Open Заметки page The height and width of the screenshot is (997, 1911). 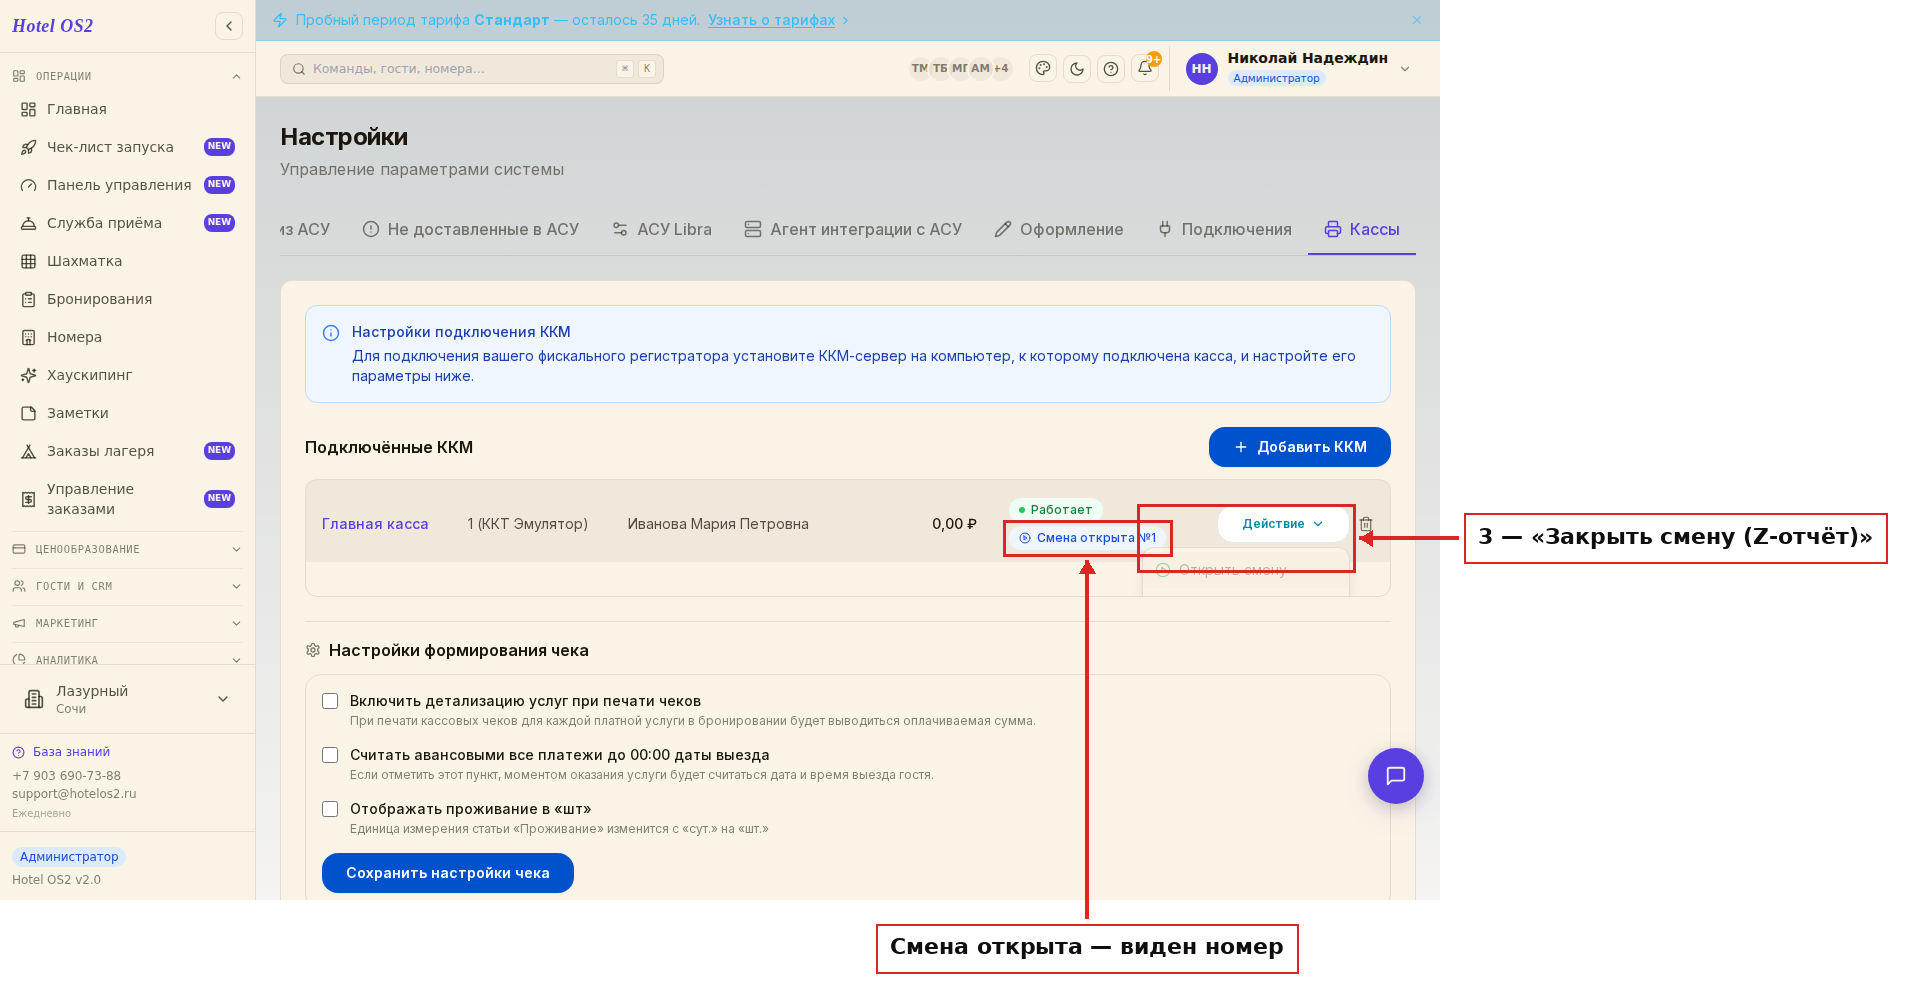(127, 413)
